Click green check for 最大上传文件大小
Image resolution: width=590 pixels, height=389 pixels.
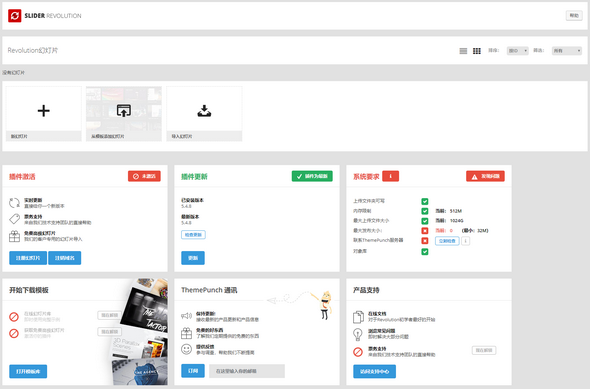coord(425,221)
